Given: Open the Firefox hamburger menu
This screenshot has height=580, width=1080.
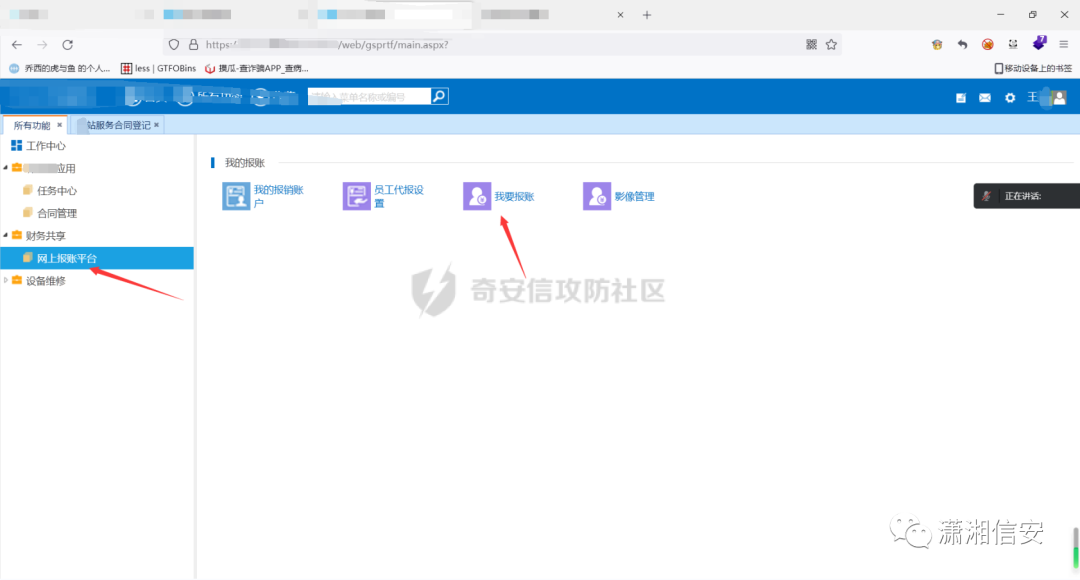Looking at the screenshot, I should coord(1063,45).
